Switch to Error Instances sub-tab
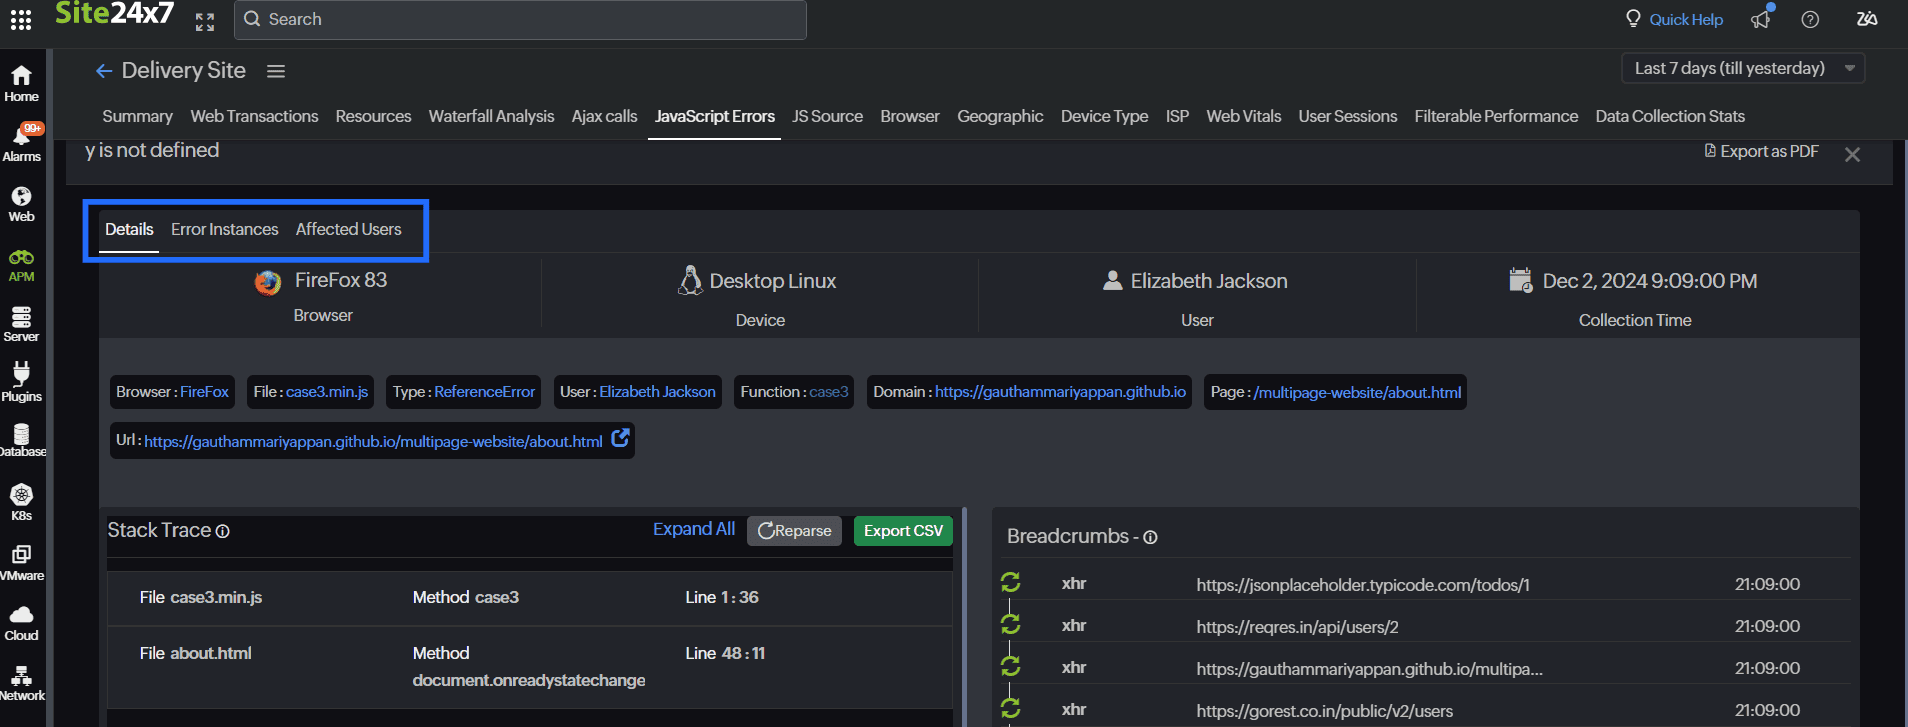Viewport: 1908px width, 727px height. (x=224, y=229)
